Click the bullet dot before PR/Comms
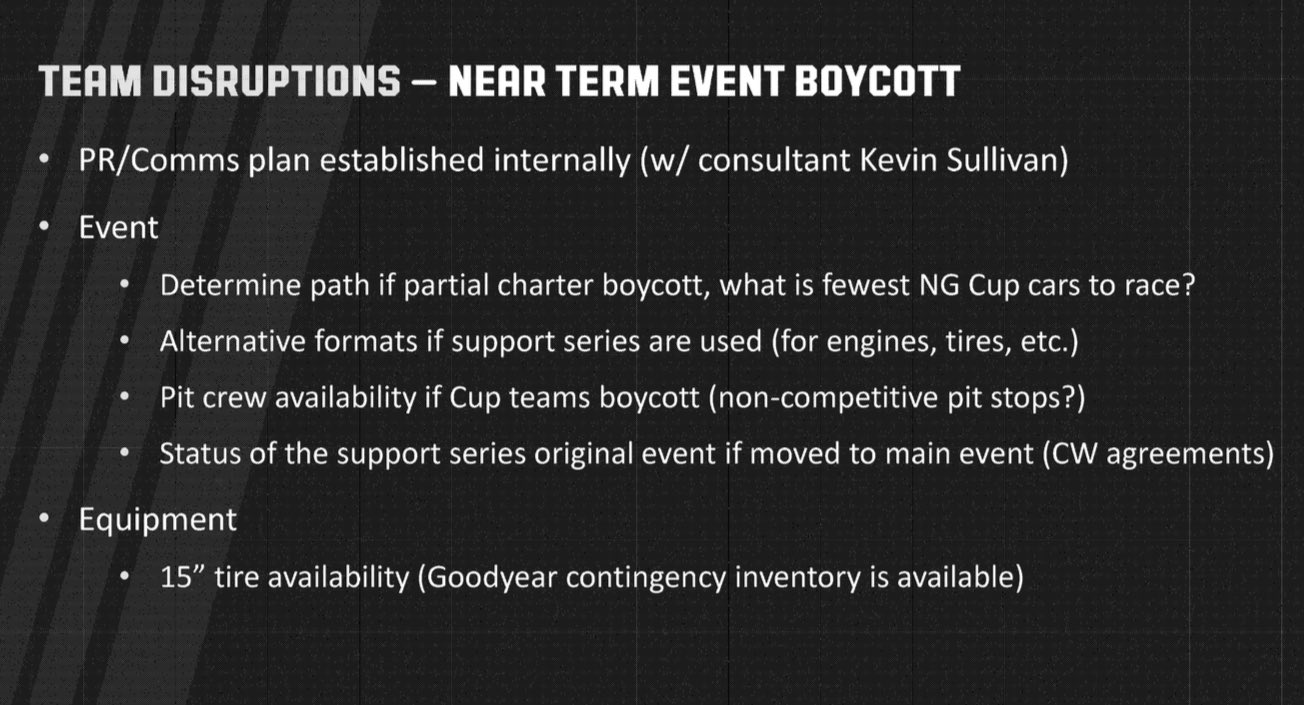The width and height of the screenshot is (1304, 705). (44, 160)
